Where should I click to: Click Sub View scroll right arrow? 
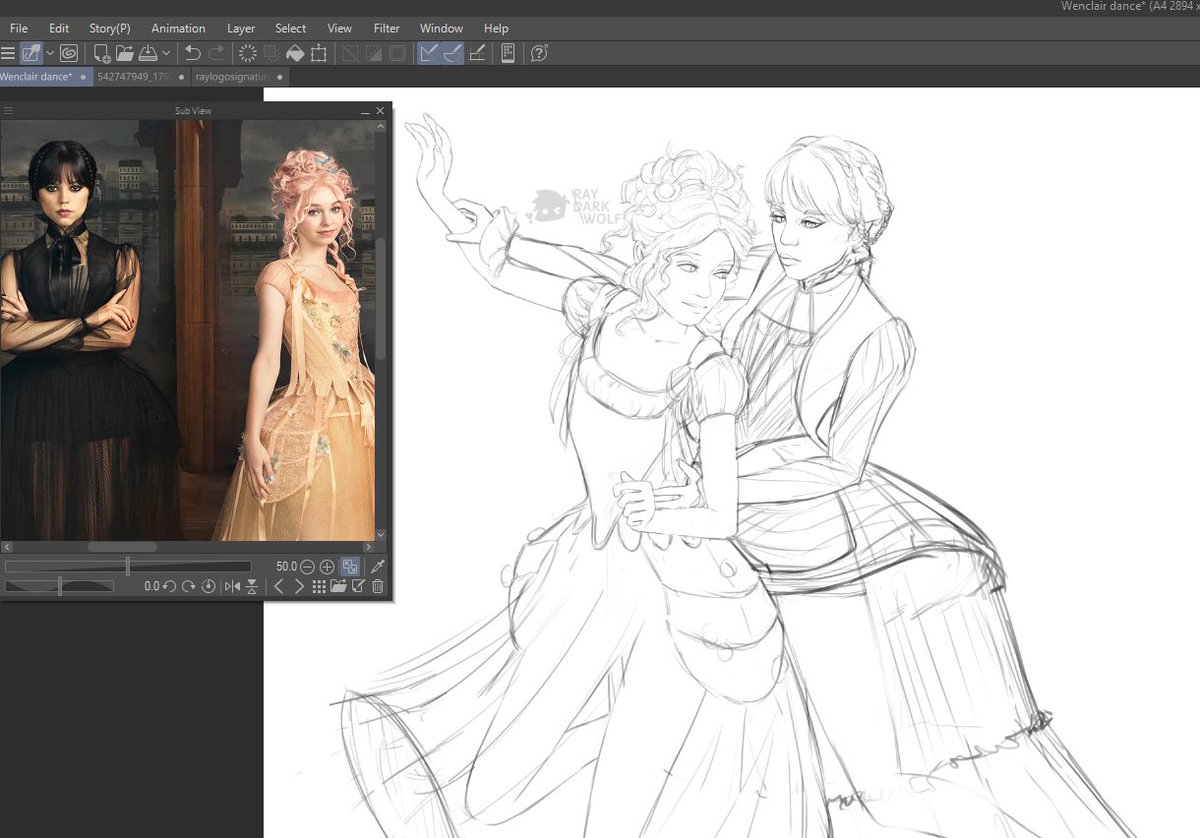point(368,547)
